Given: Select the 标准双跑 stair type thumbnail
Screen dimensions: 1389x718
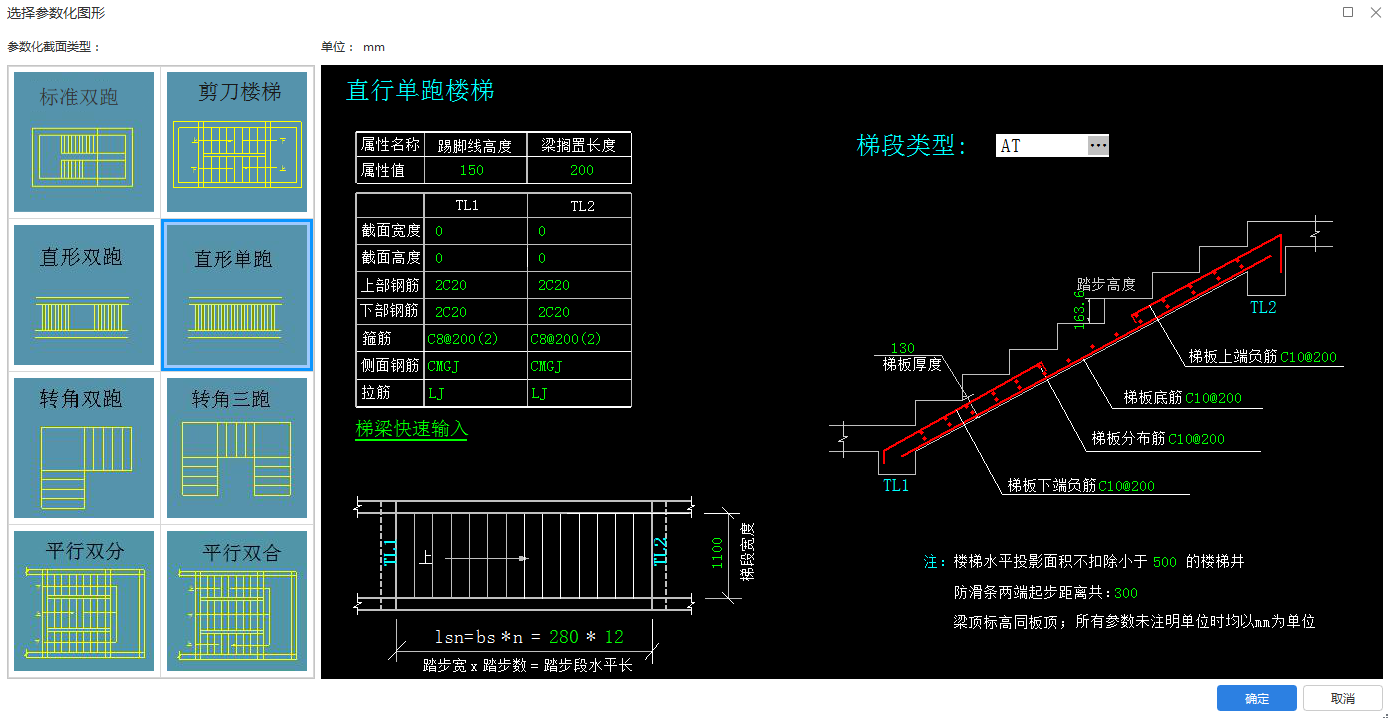Looking at the screenshot, I should 84,142.
